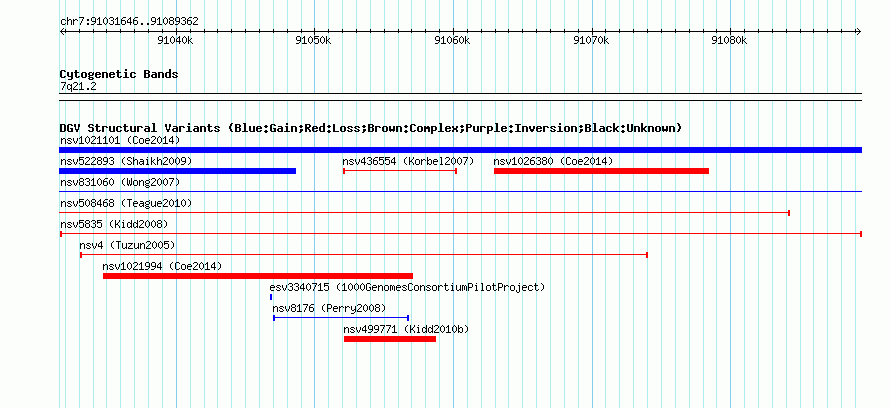The height and width of the screenshot is (408, 890).
Task: Click the 91040k ruler tick label
Action: point(175,40)
